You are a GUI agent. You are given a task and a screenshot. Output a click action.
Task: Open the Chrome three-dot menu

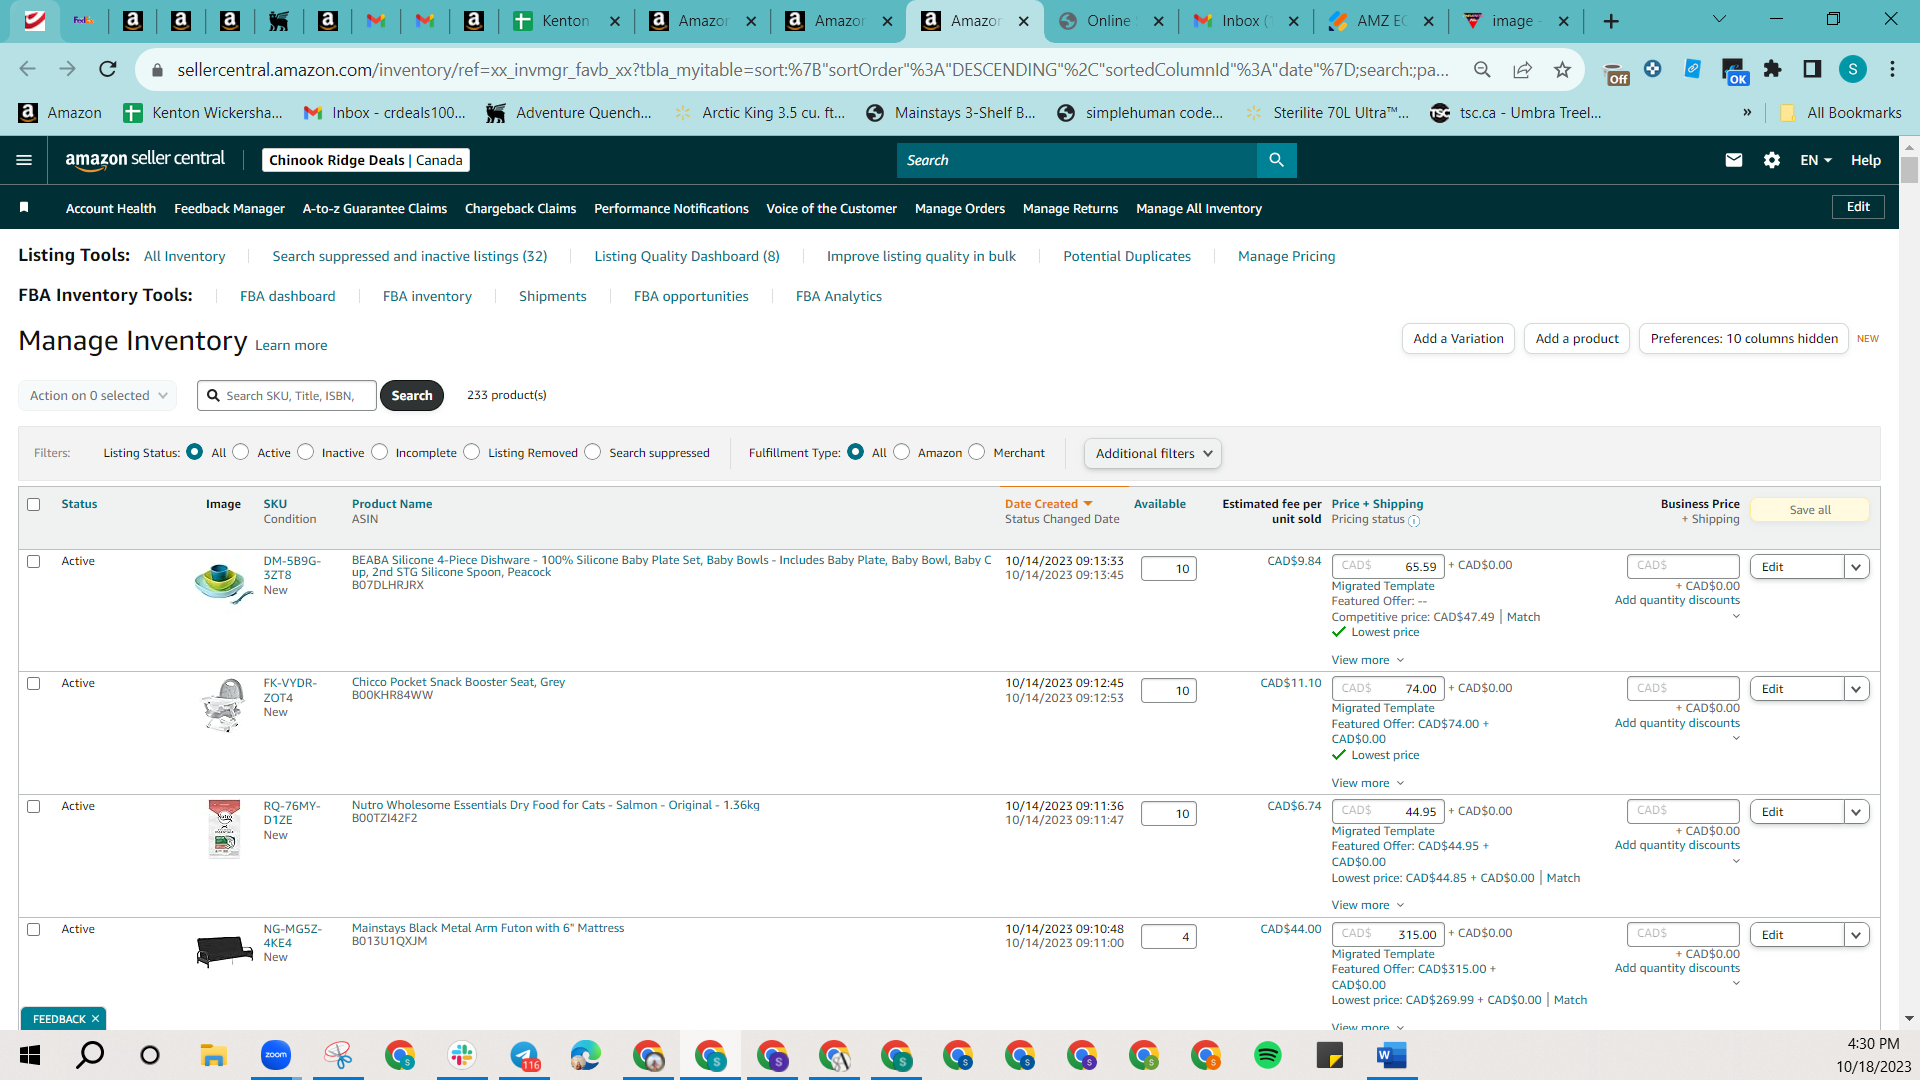pyautogui.click(x=1892, y=69)
